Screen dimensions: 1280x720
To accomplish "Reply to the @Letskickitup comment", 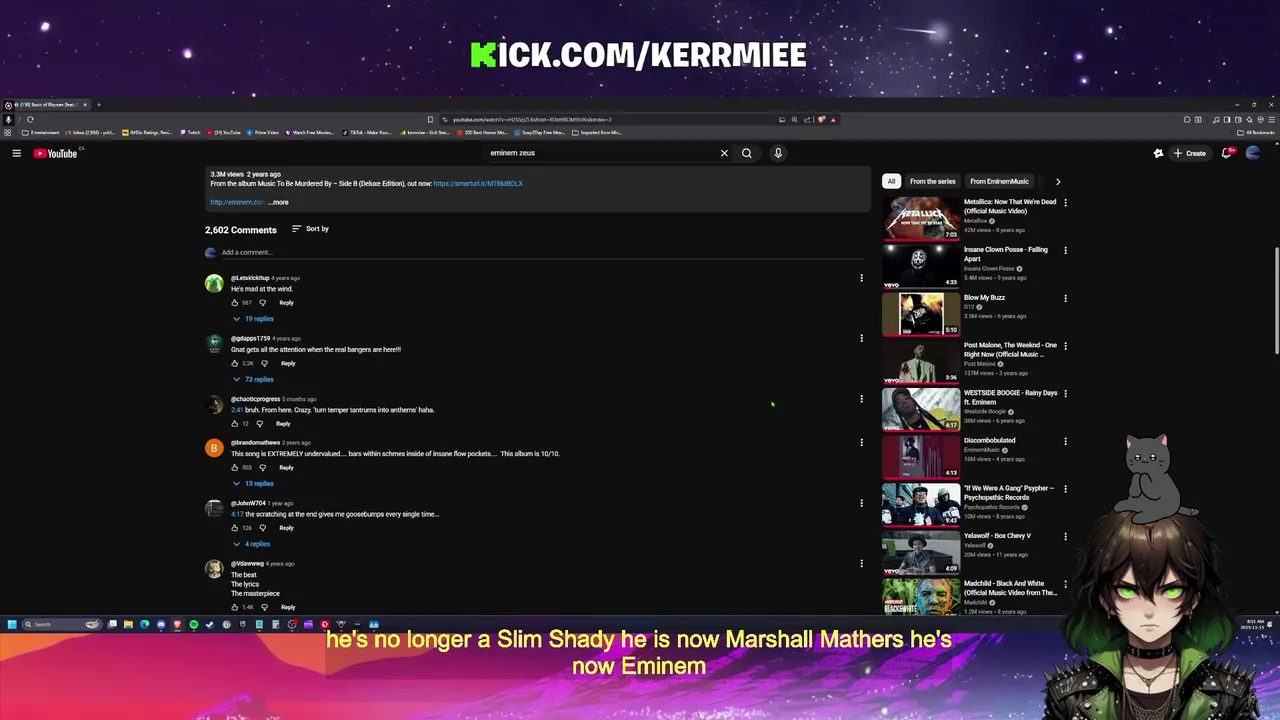I will [287, 303].
